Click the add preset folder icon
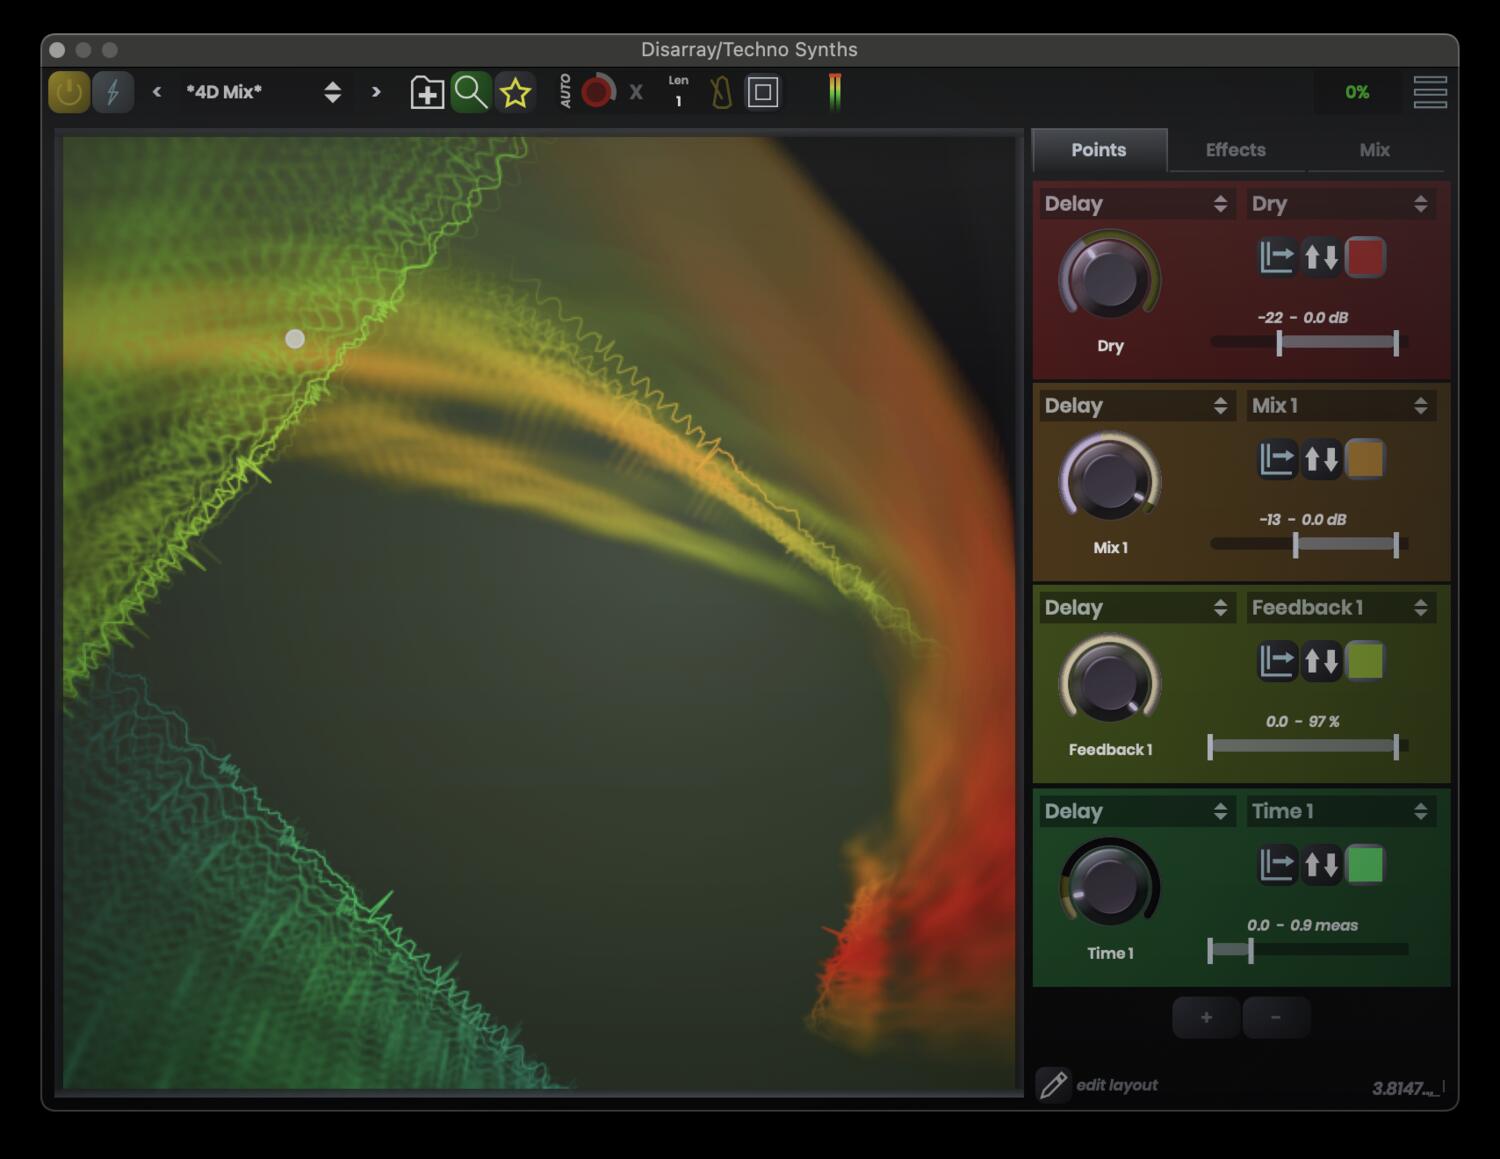This screenshot has height=1159, width=1500. pos(427,93)
